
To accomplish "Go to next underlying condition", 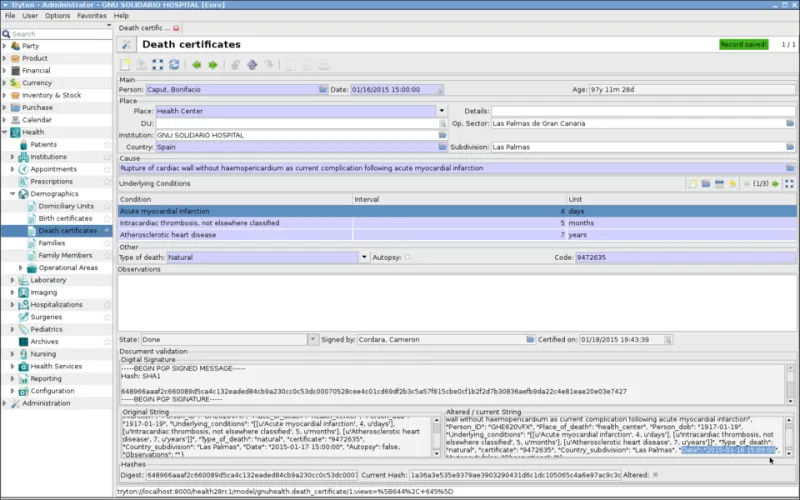I will coord(776,184).
